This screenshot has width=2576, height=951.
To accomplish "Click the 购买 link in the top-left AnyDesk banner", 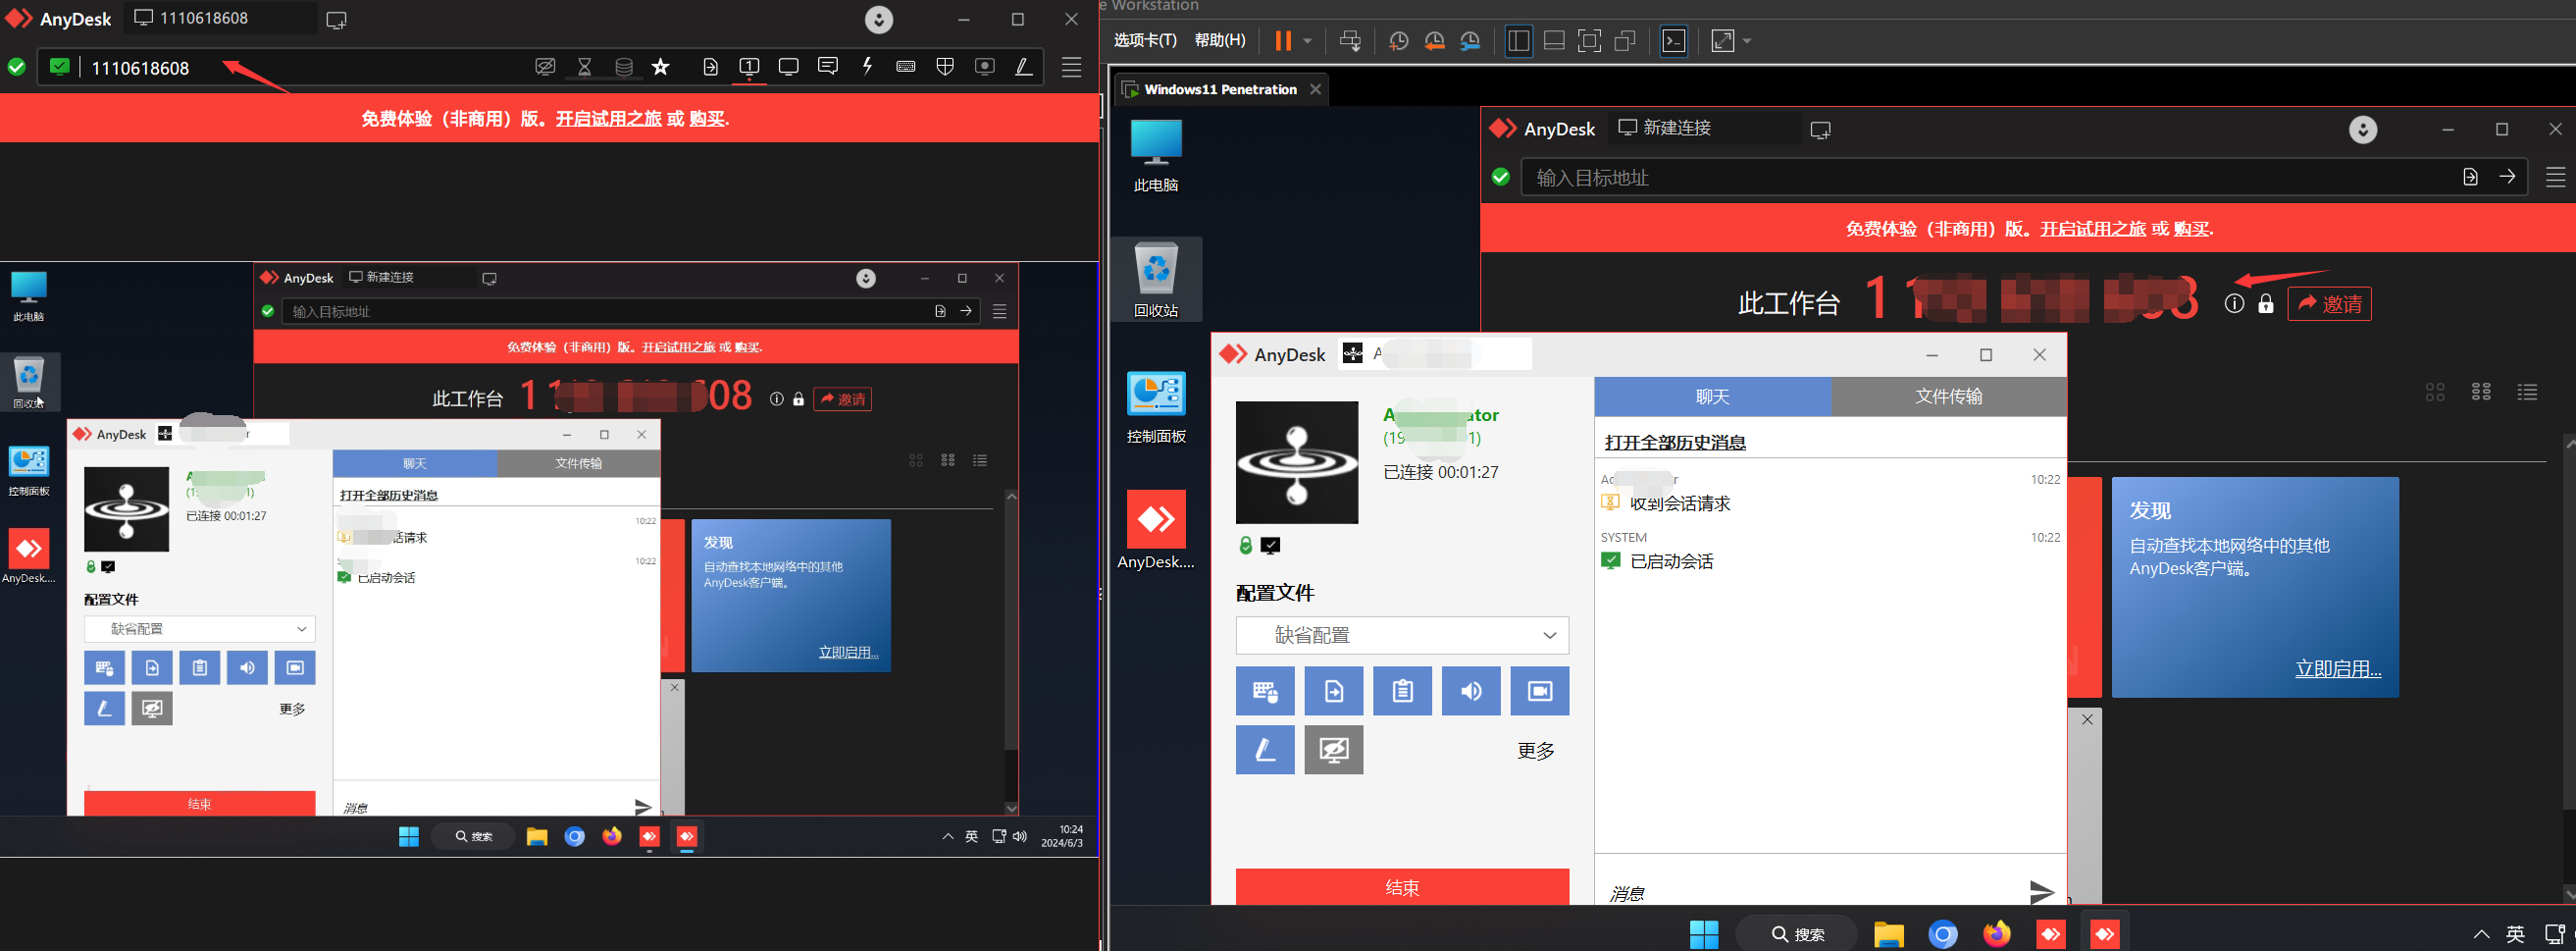I will pyautogui.click(x=707, y=119).
